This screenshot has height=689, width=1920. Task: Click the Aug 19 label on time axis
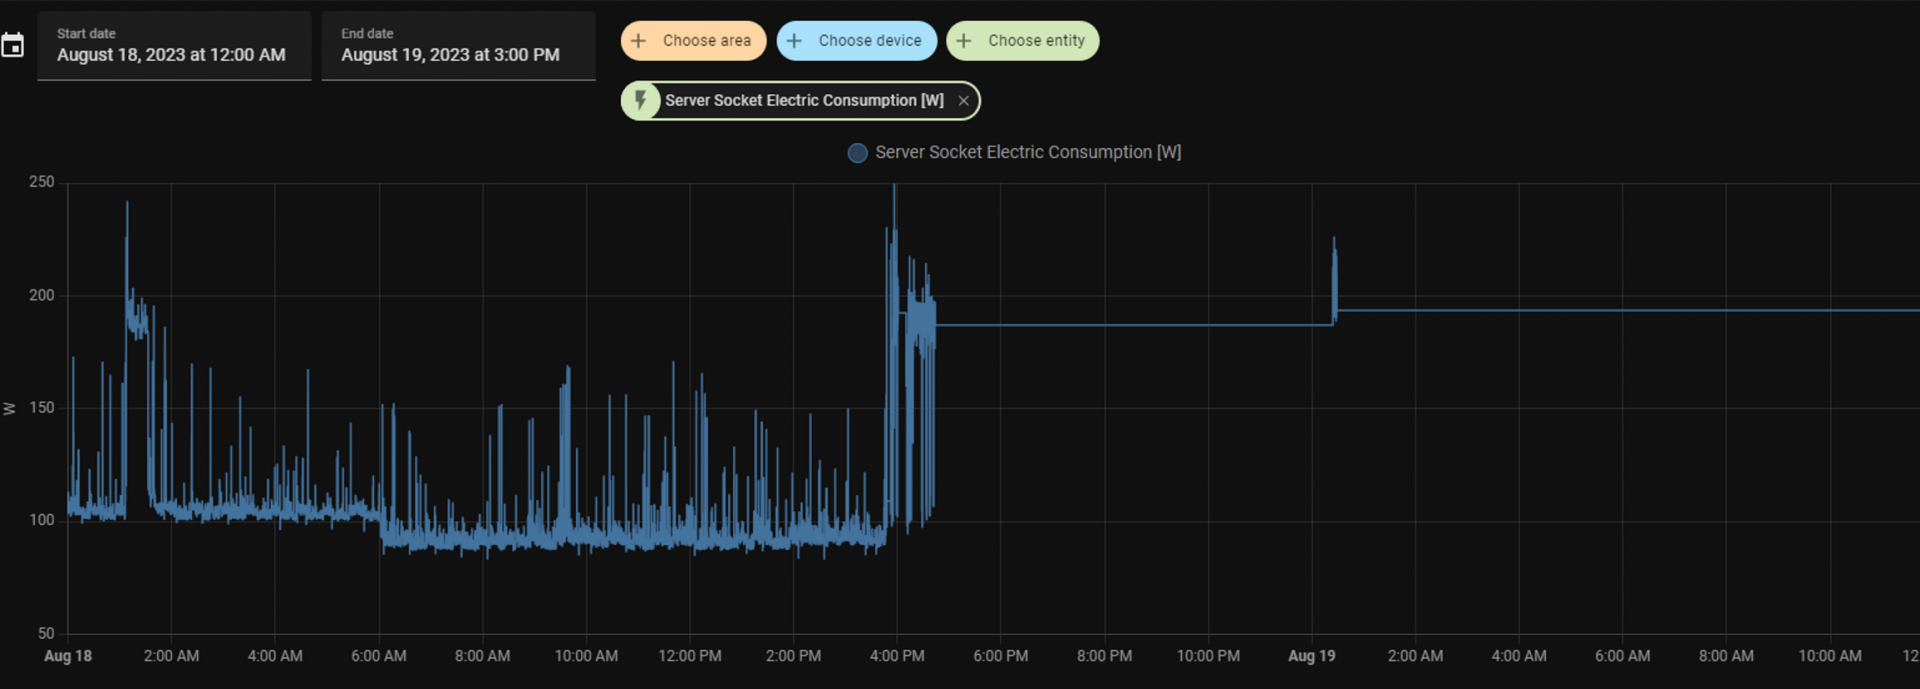click(x=1311, y=656)
